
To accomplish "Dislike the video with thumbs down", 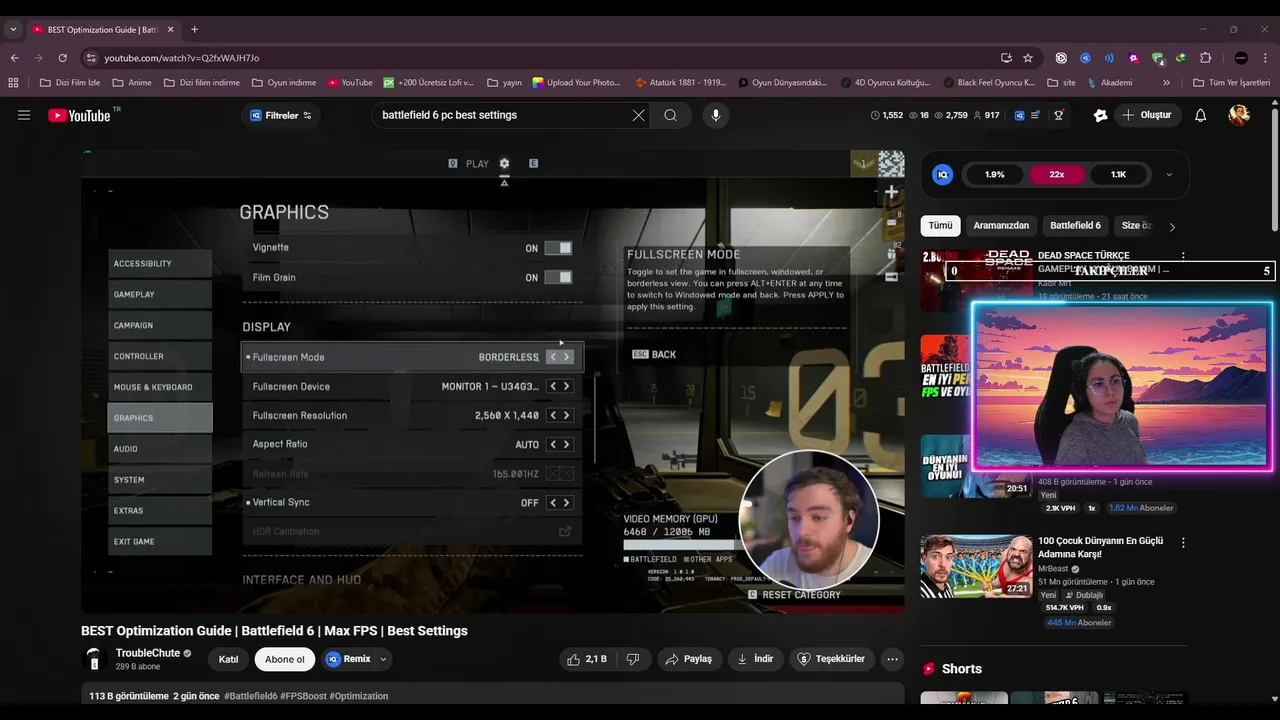I will tap(632, 659).
